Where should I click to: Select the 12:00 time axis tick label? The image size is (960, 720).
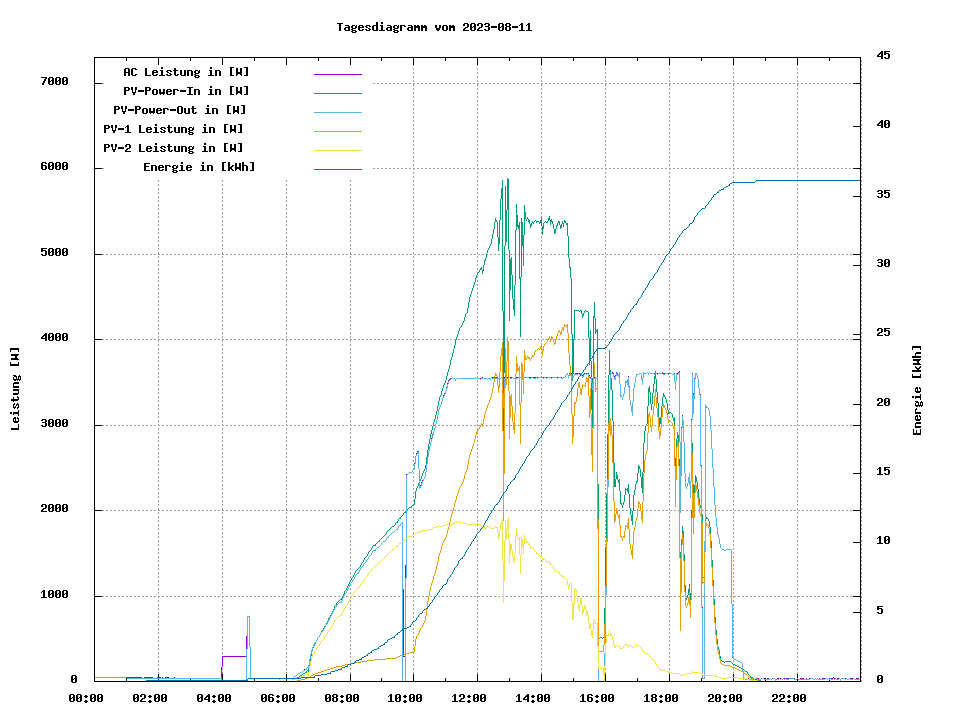pos(468,698)
